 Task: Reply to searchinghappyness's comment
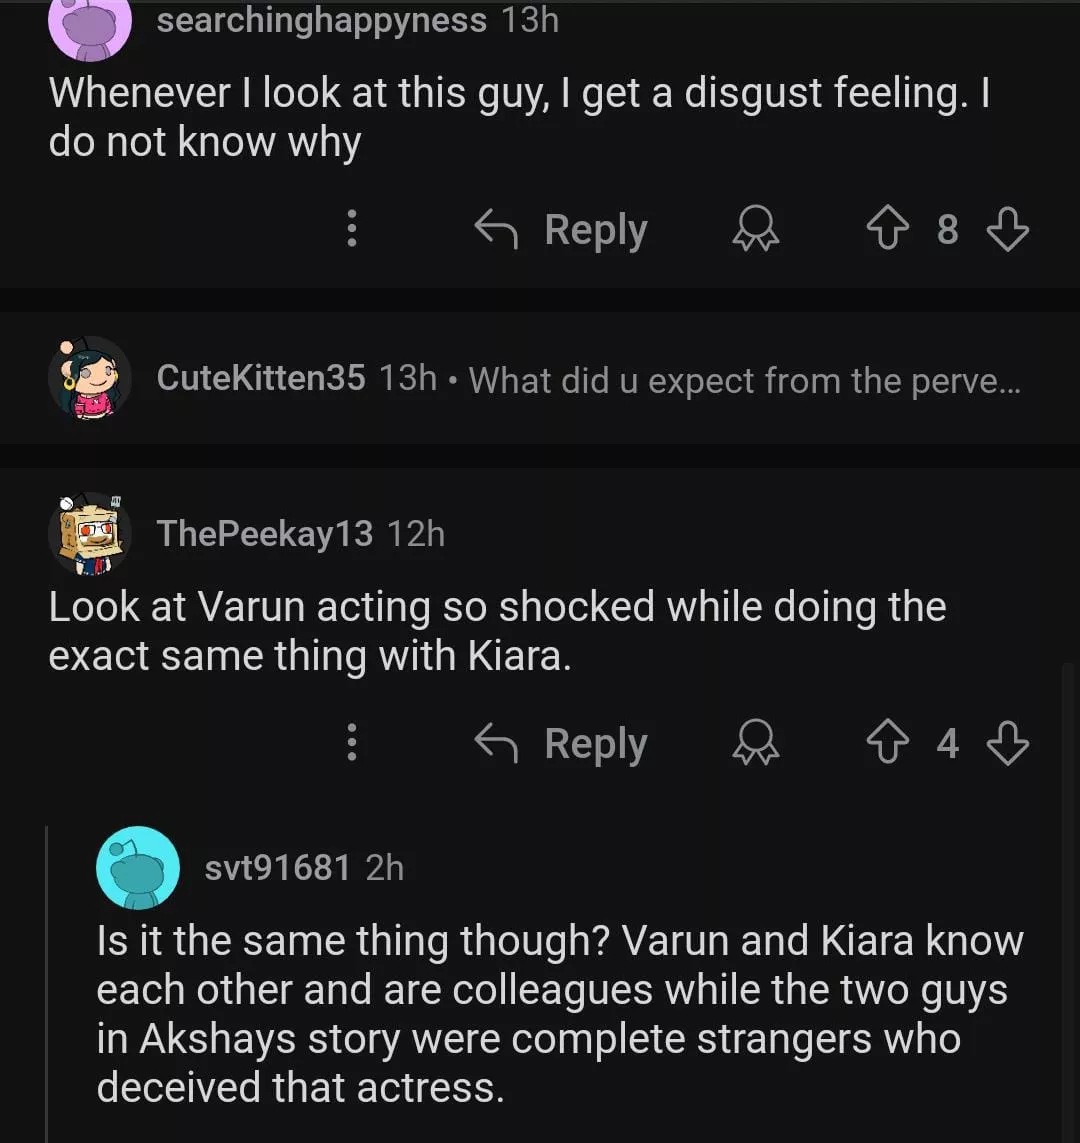(x=562, y=230)
